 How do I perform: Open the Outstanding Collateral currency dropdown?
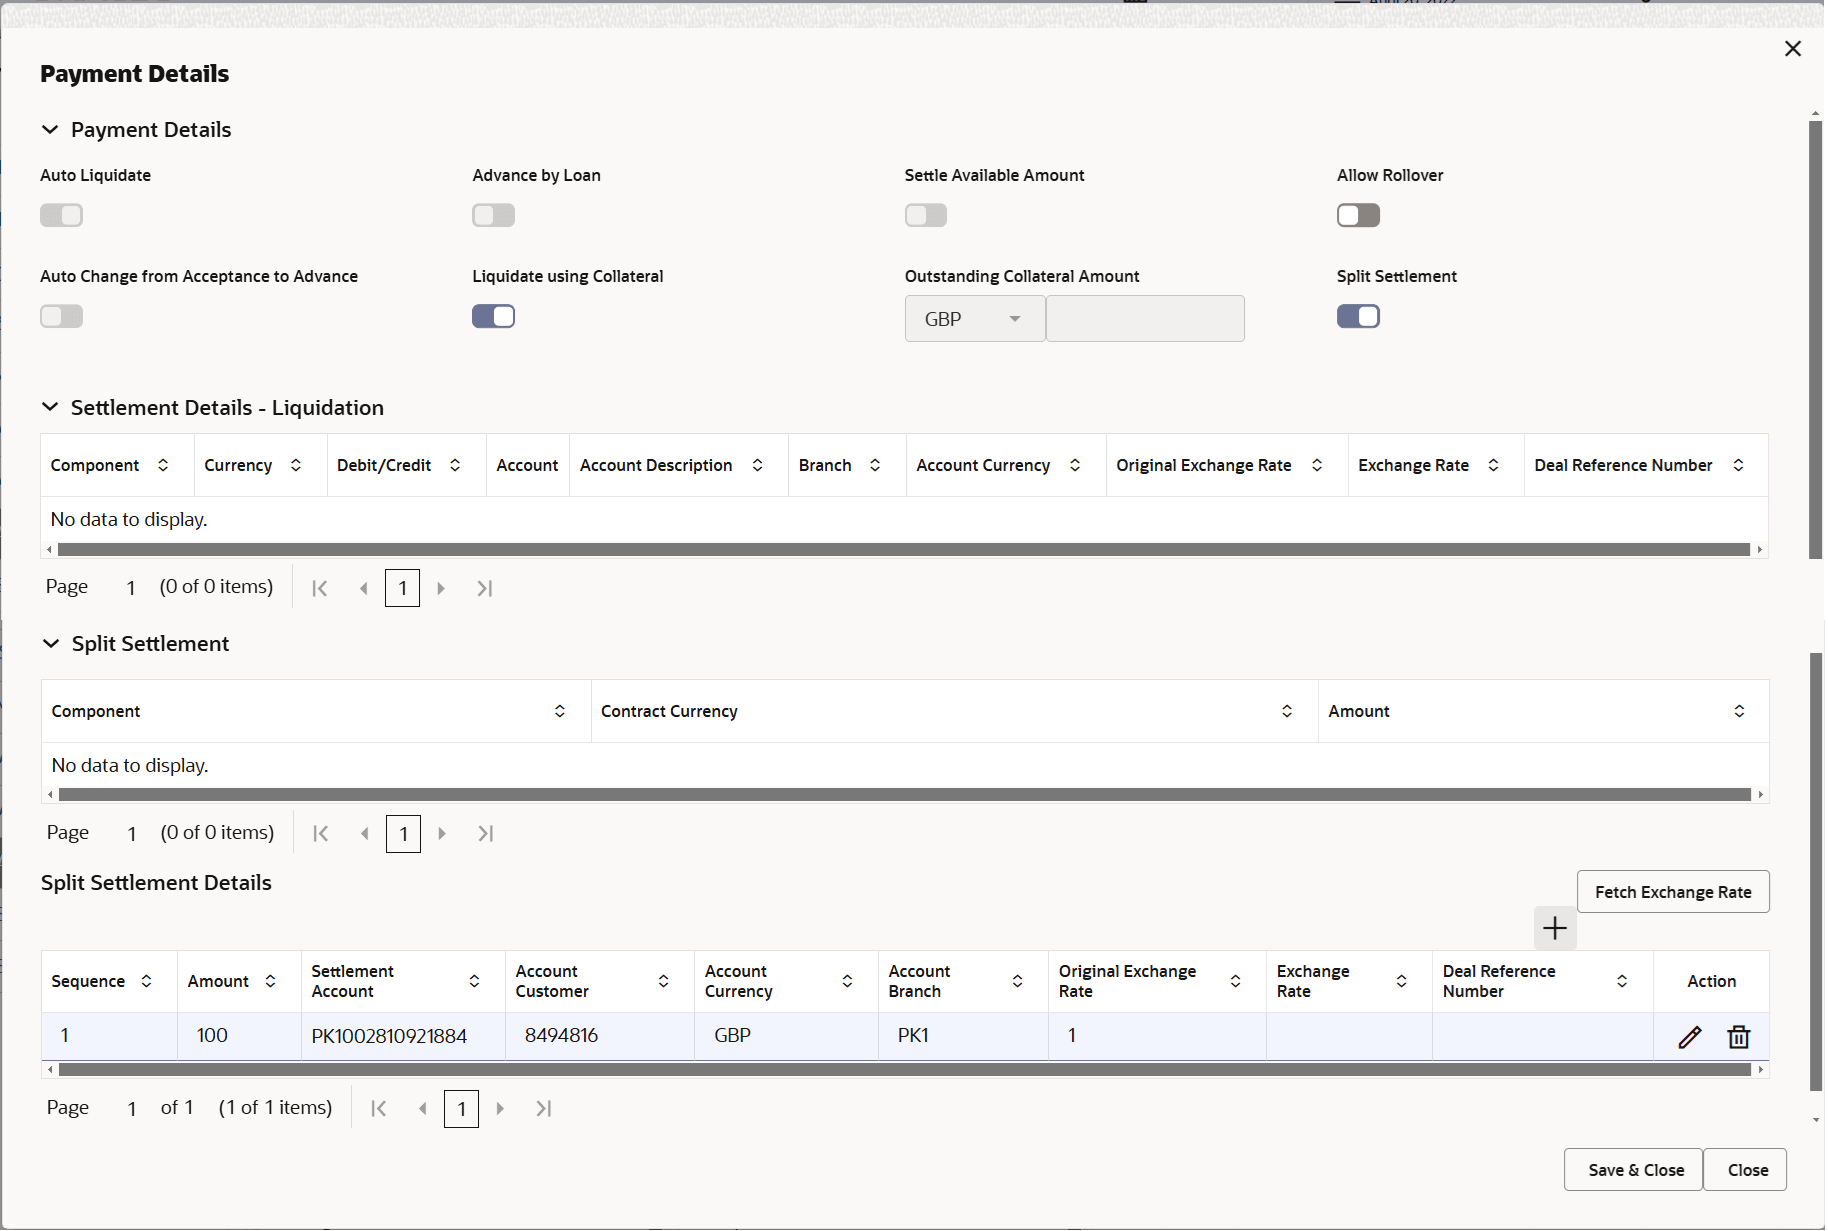1015,318
